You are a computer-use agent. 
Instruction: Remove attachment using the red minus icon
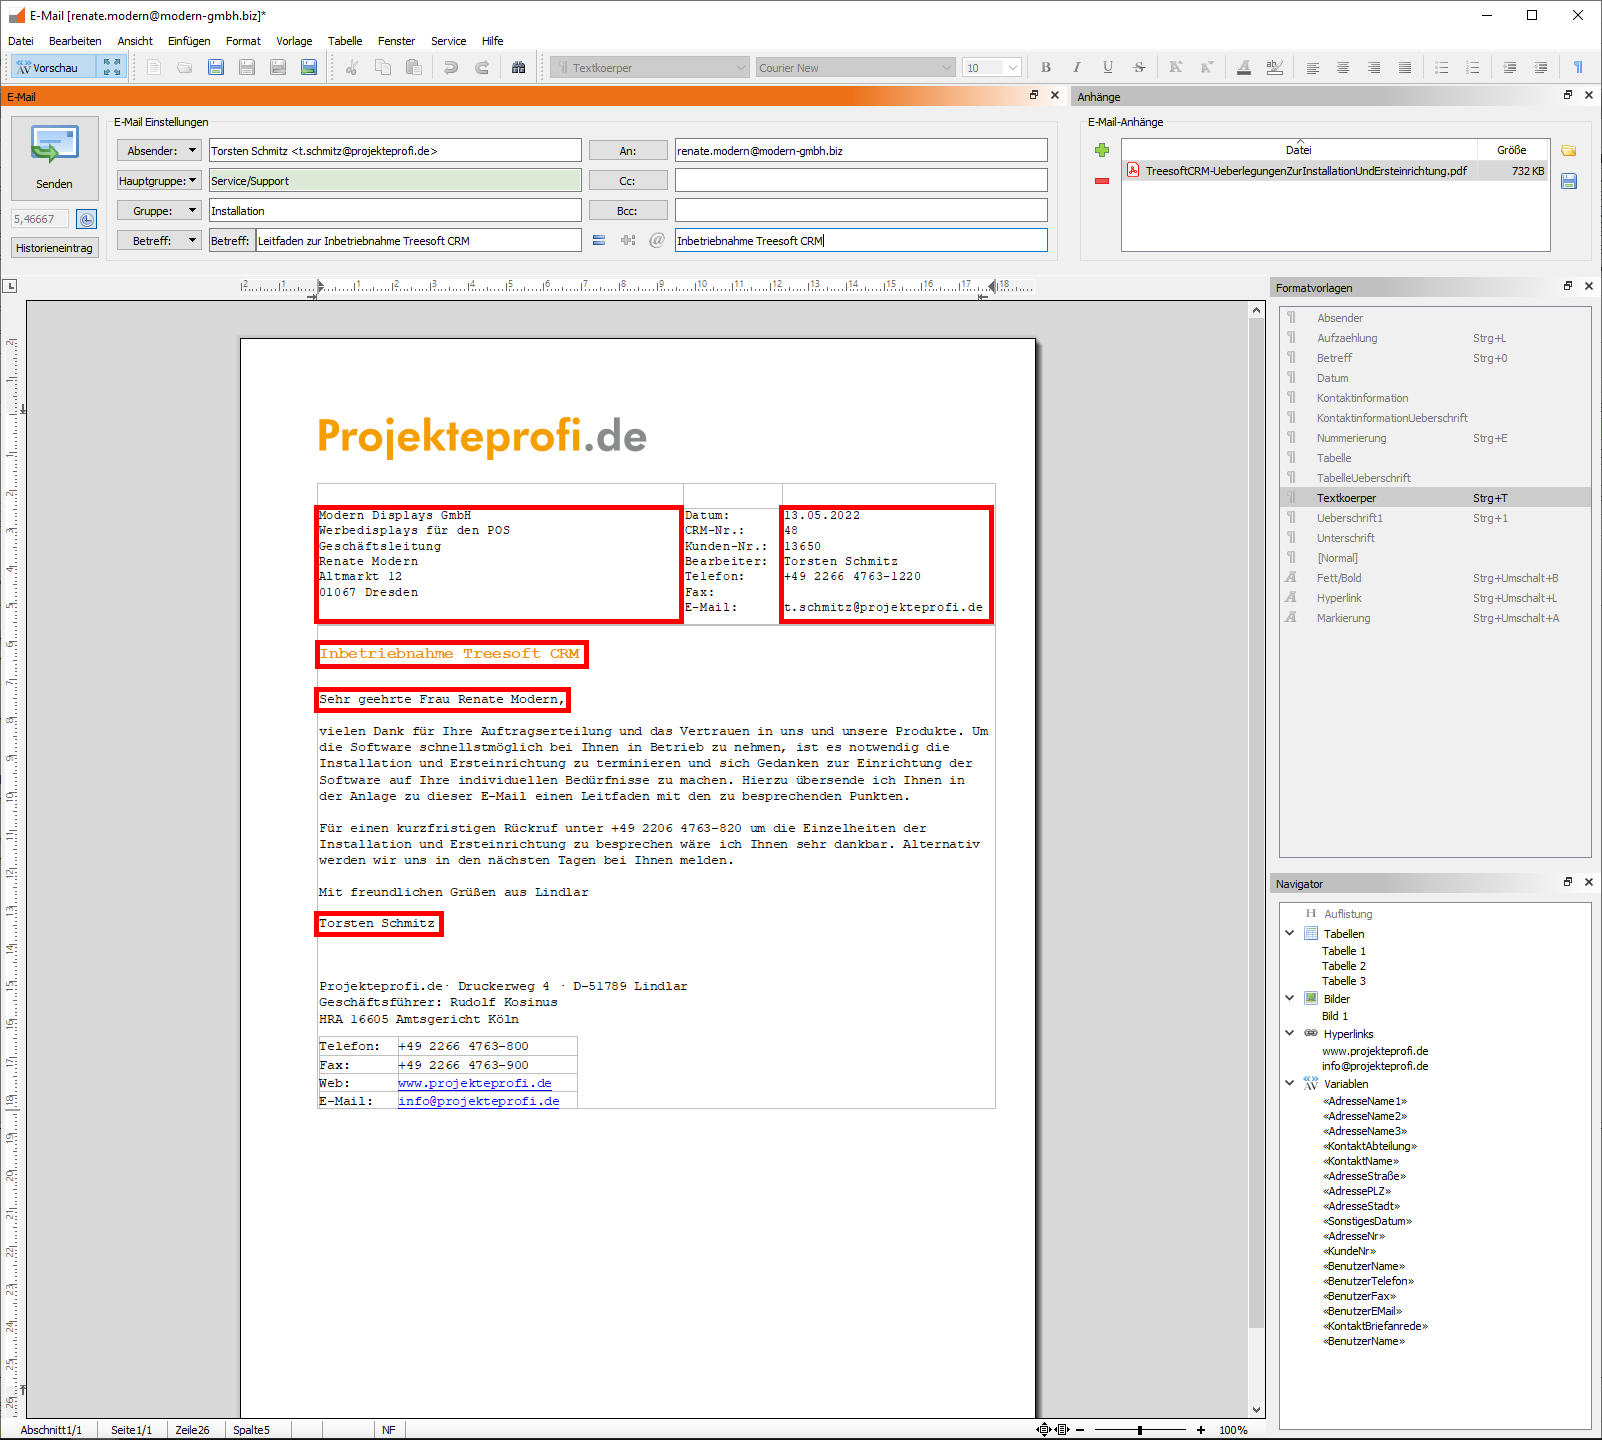click(x=1101, y=181)
